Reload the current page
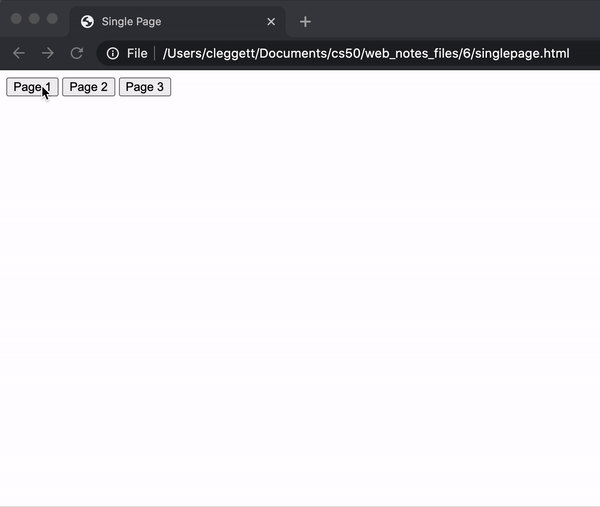Viewport: 600px width, 507px height. (76, 53)
